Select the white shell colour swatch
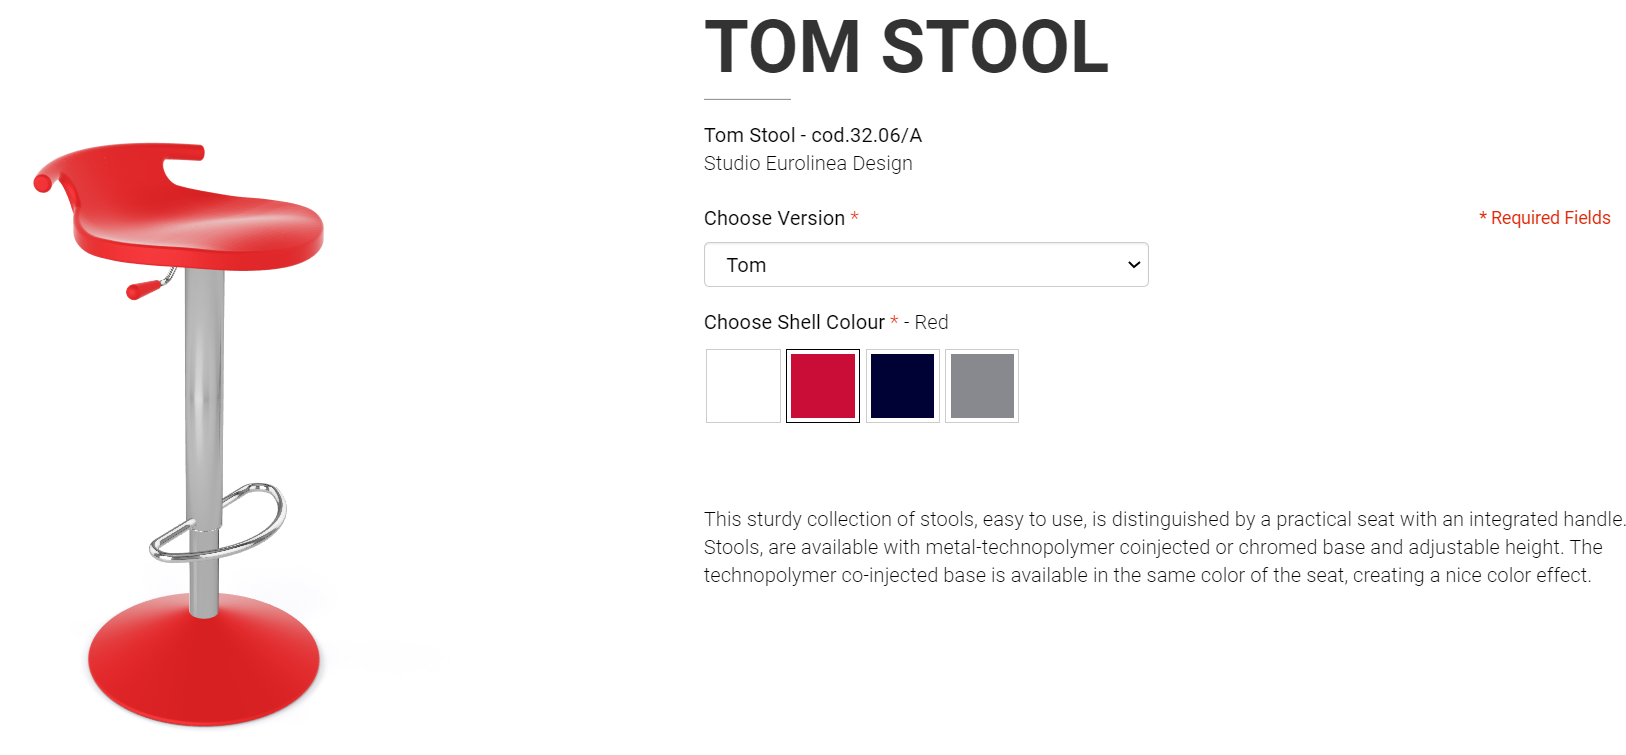Viewport: 1626px width, 755px height. tap(743, 386)
